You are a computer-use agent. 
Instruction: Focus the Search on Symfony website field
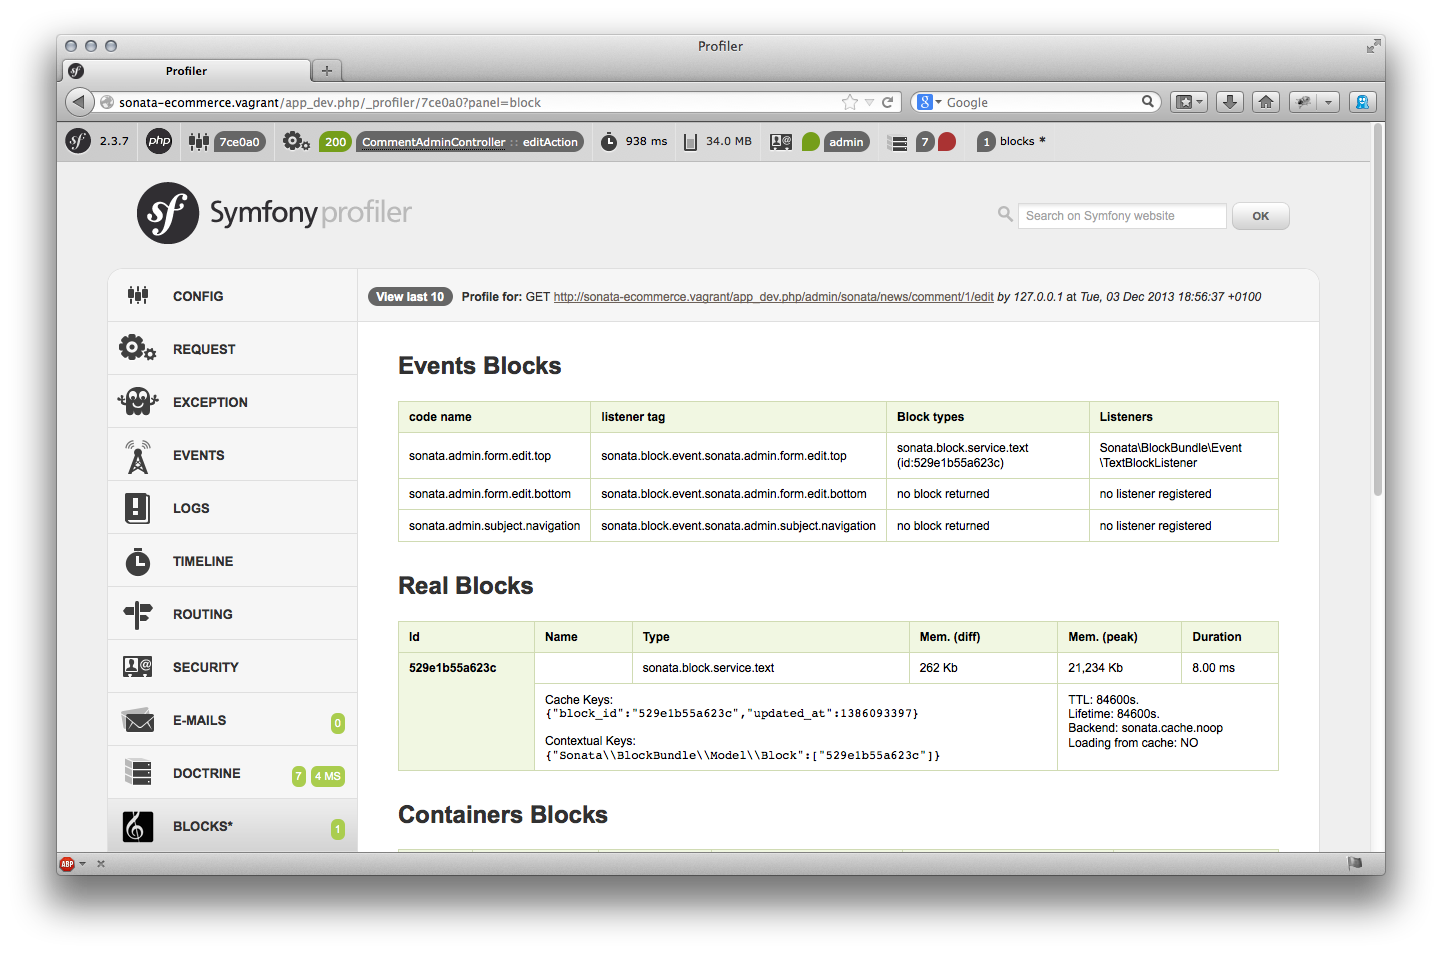click(1121, 216)
